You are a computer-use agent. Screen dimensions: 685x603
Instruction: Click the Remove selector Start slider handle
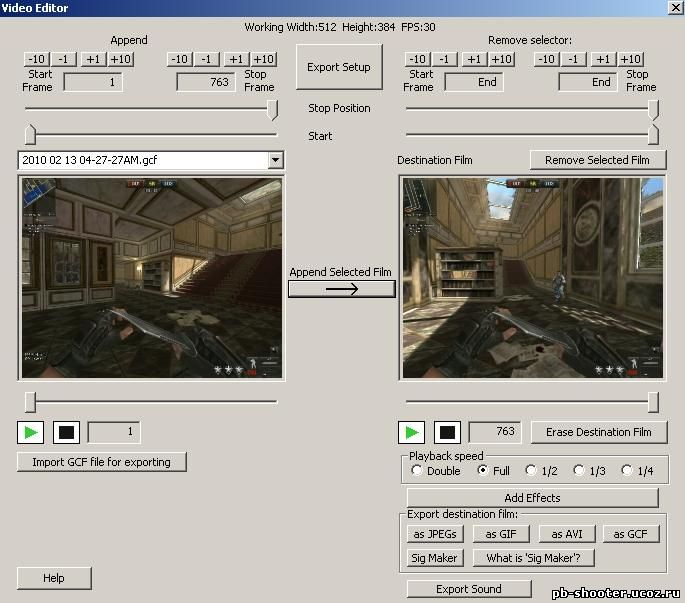point(654,134)
